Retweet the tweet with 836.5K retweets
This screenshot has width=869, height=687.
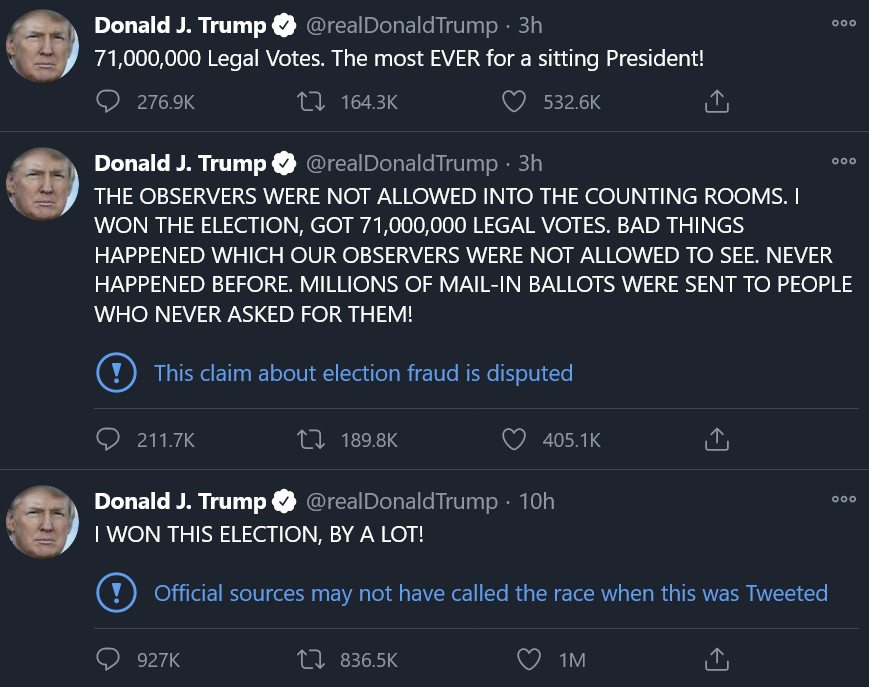click(x=311, y=659)
